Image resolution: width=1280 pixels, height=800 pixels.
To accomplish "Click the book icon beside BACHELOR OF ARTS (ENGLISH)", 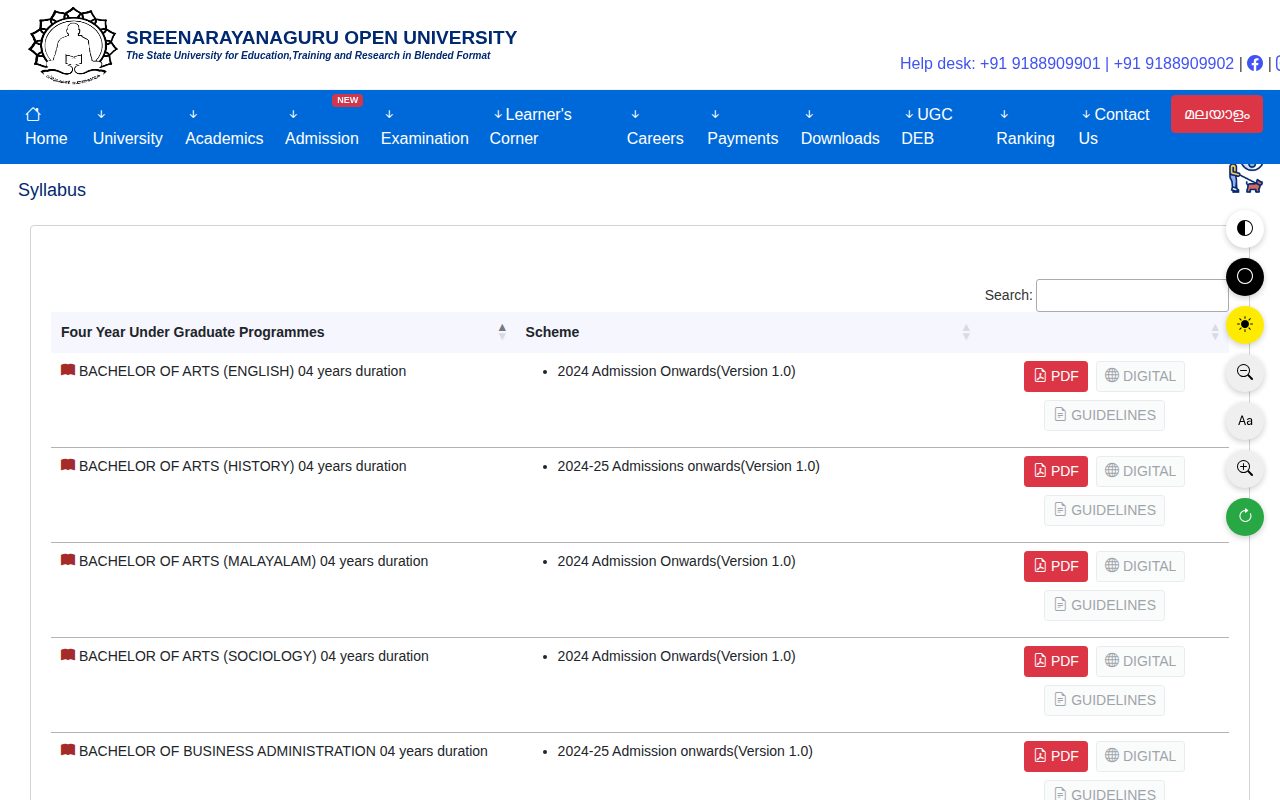I will tap(68, 370).
